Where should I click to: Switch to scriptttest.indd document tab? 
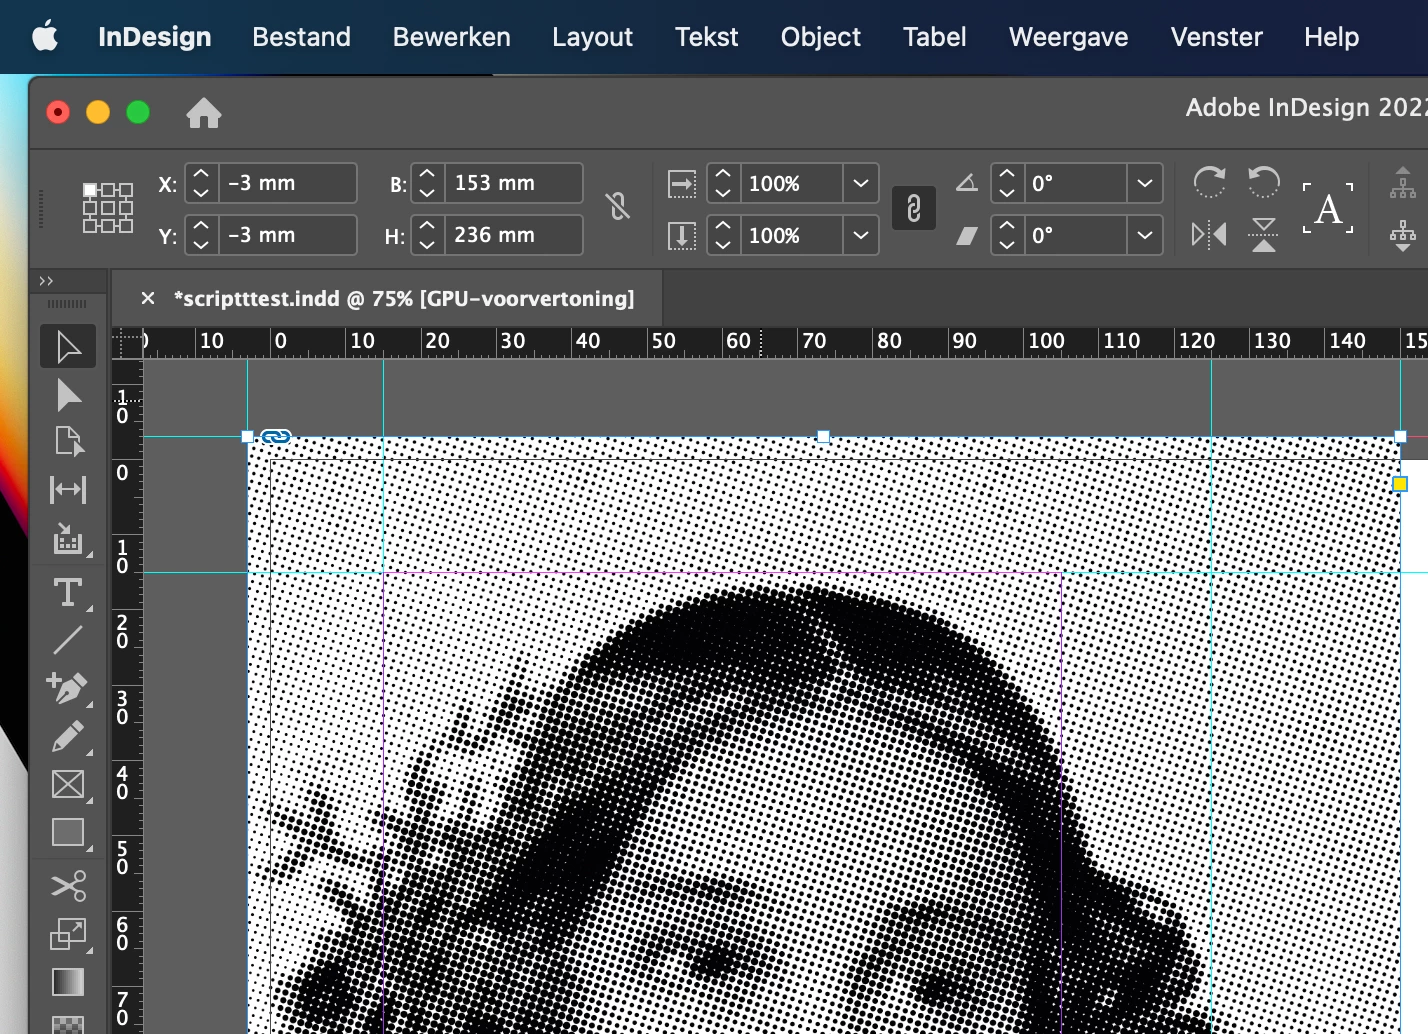(404, 298)
